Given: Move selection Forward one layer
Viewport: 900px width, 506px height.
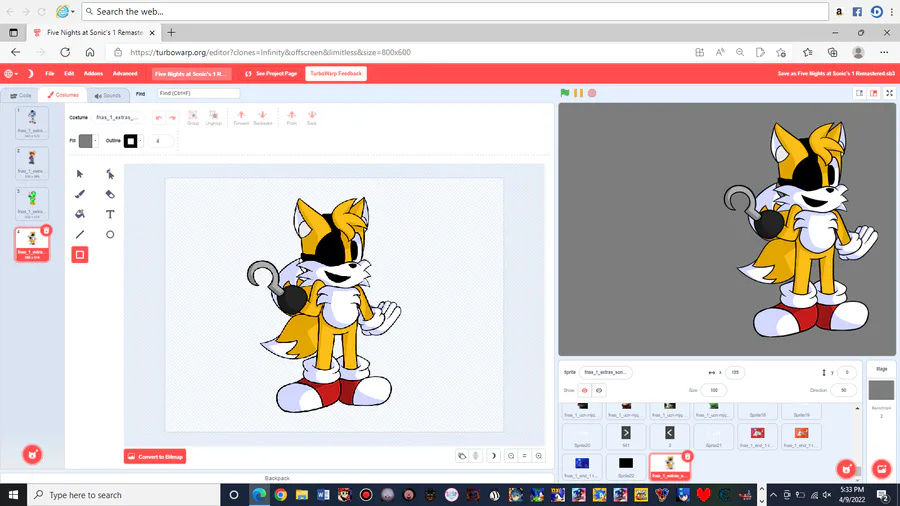Looking at the screenshot, I should pos(241,118).
